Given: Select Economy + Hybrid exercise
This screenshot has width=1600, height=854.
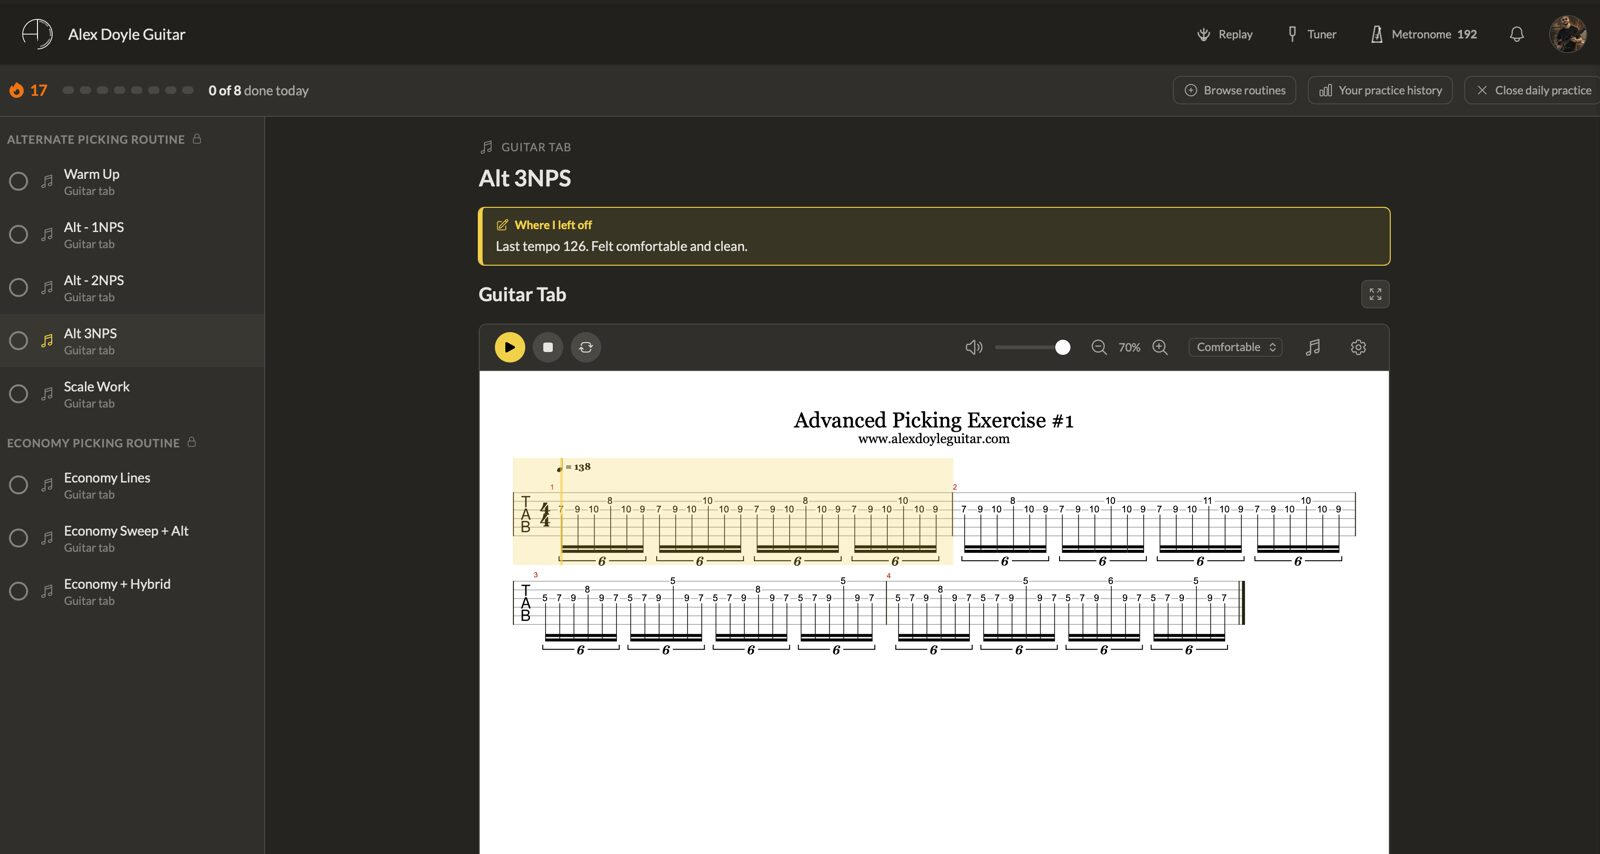Looking at the screenshot, I should click(x=132, y=591).
